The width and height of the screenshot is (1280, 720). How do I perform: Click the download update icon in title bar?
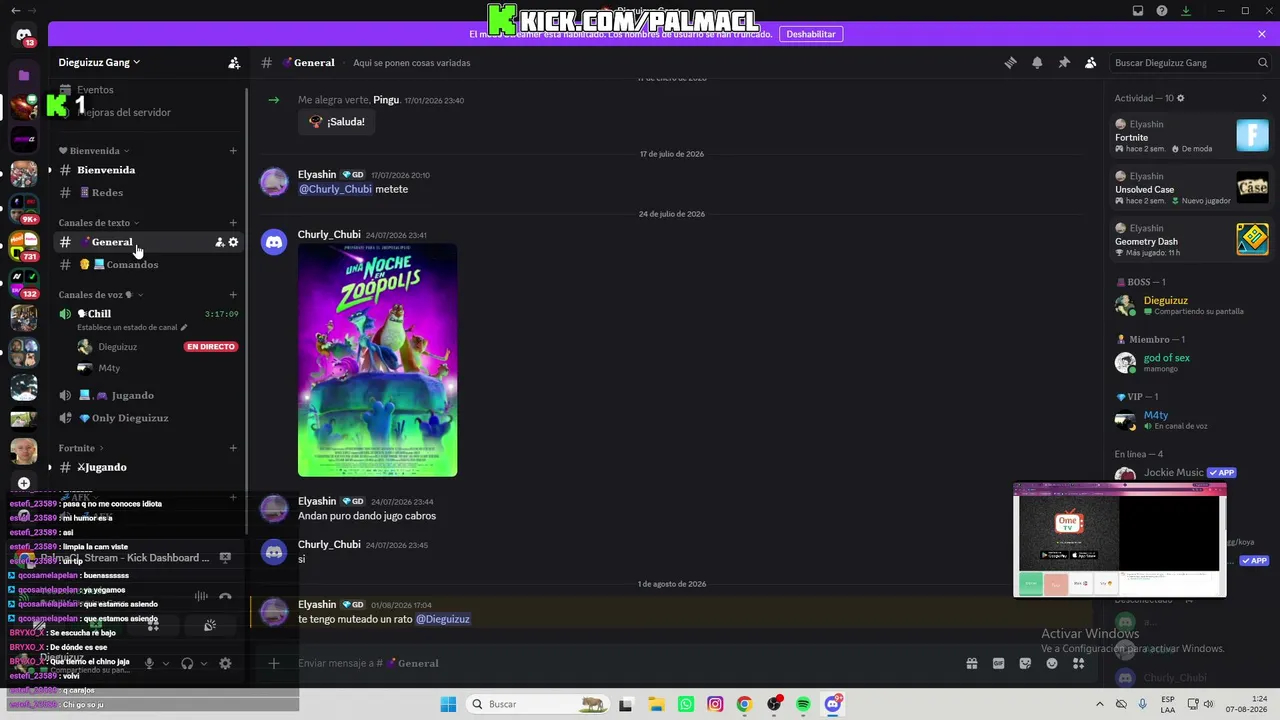pyautogui.click(x=1186, y=11)
